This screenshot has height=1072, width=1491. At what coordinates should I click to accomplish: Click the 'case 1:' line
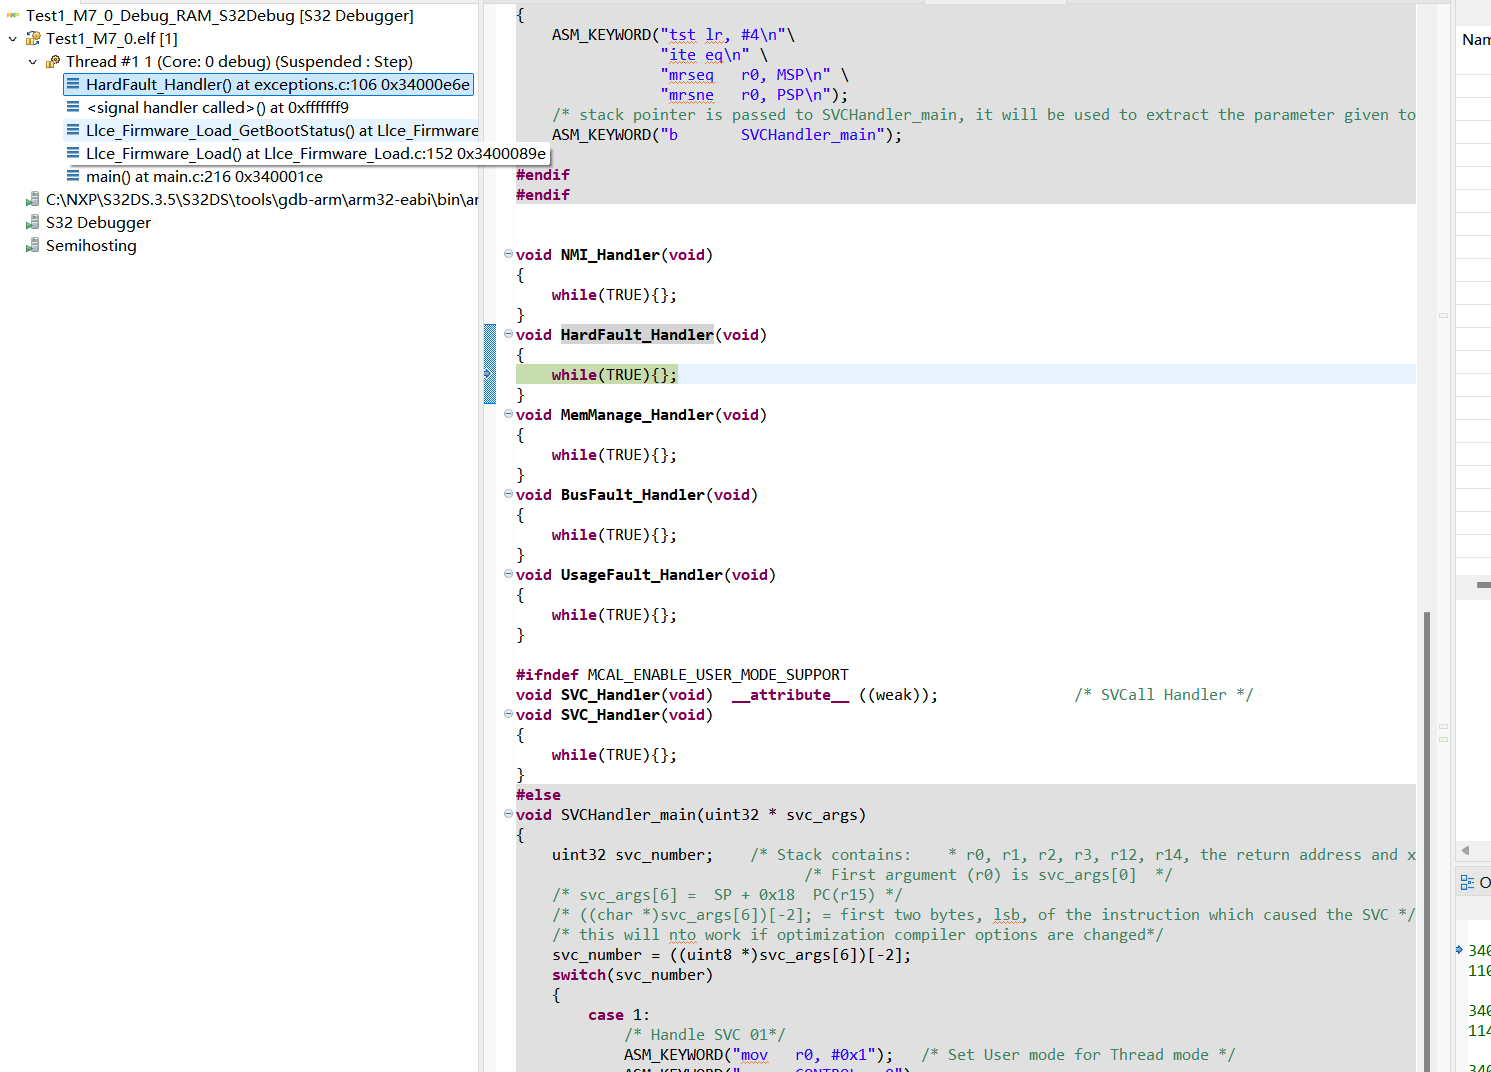click(619, 1015)
